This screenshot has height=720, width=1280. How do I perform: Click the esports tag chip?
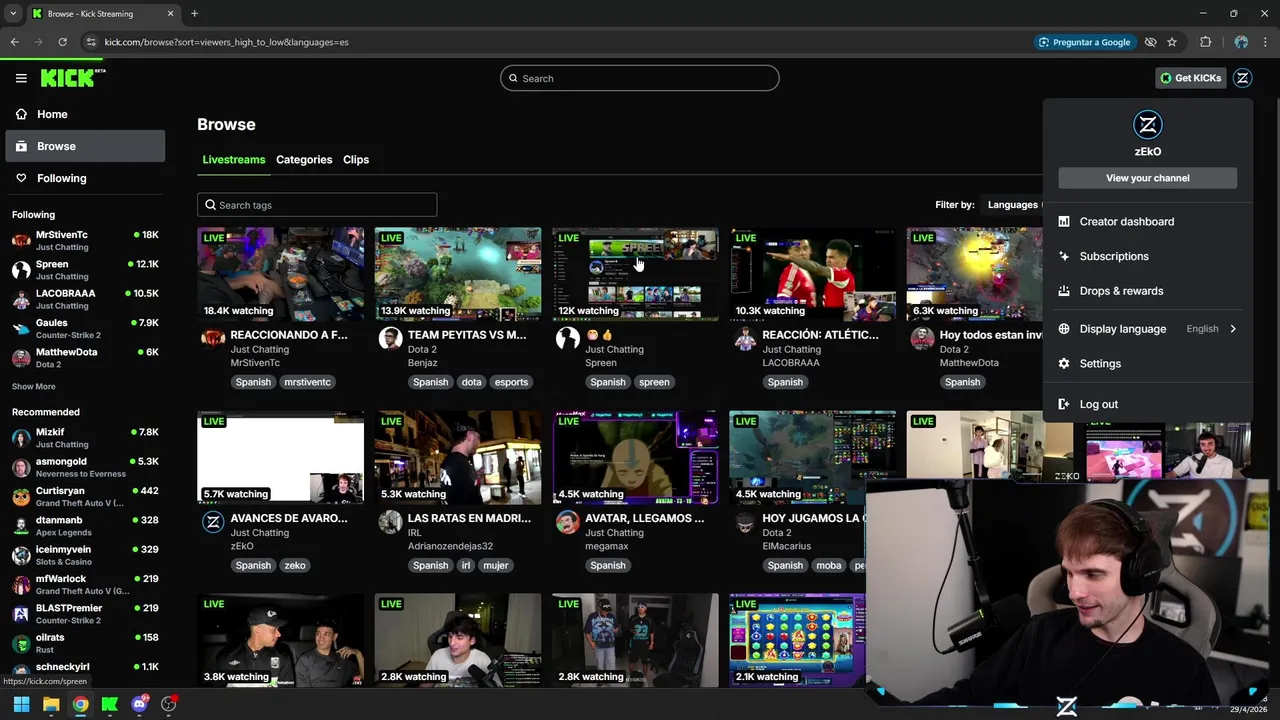[x=511, y=382]
